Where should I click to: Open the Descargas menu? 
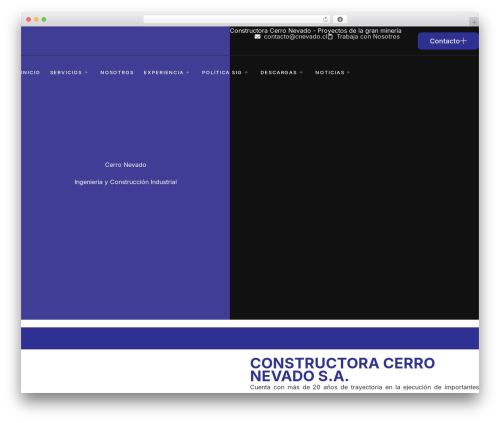pyautogui.click(x=278, y=72)
